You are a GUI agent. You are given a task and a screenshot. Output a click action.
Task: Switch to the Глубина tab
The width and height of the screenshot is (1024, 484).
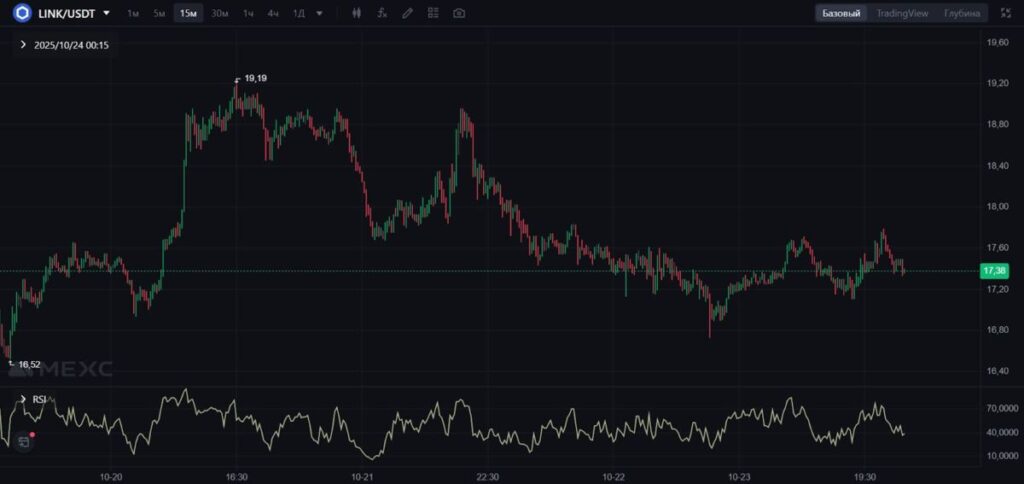coord(961,14)
